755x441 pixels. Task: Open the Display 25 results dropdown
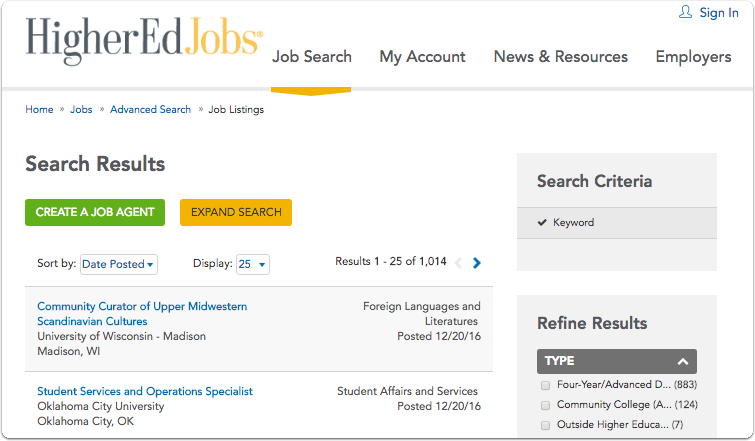252,264
